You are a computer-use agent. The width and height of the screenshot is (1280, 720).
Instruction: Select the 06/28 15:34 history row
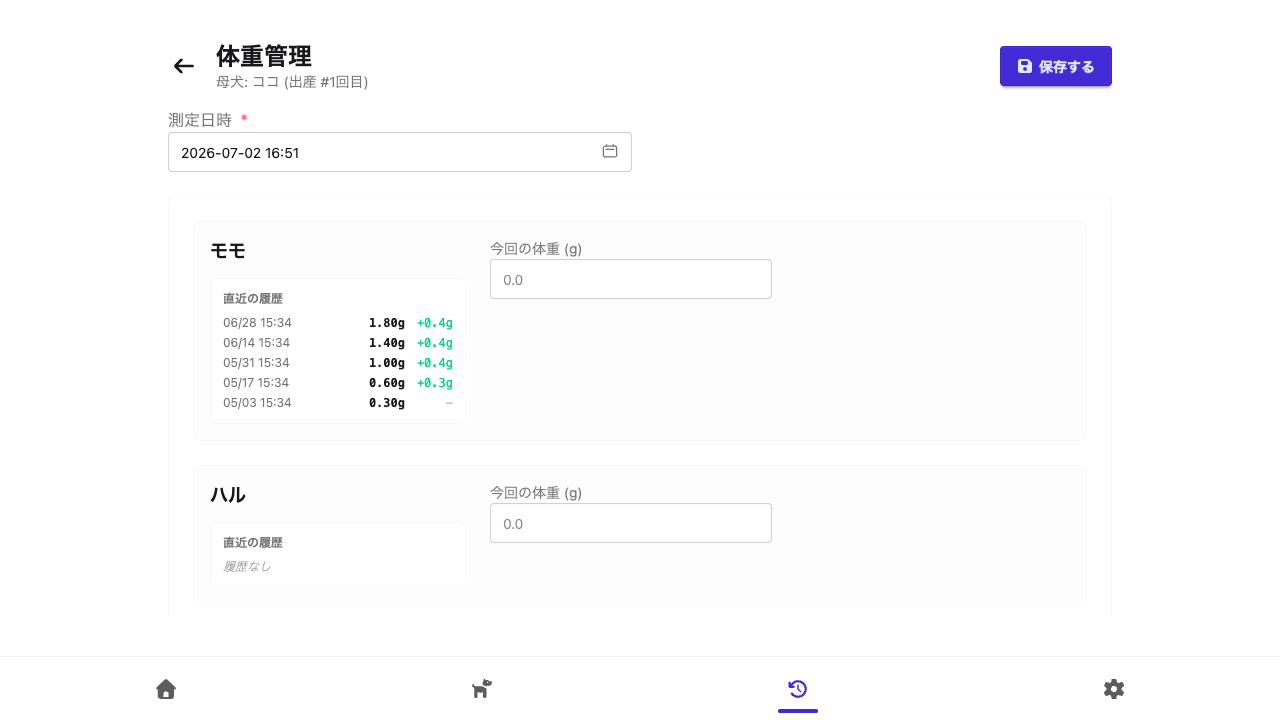[338, 323]
